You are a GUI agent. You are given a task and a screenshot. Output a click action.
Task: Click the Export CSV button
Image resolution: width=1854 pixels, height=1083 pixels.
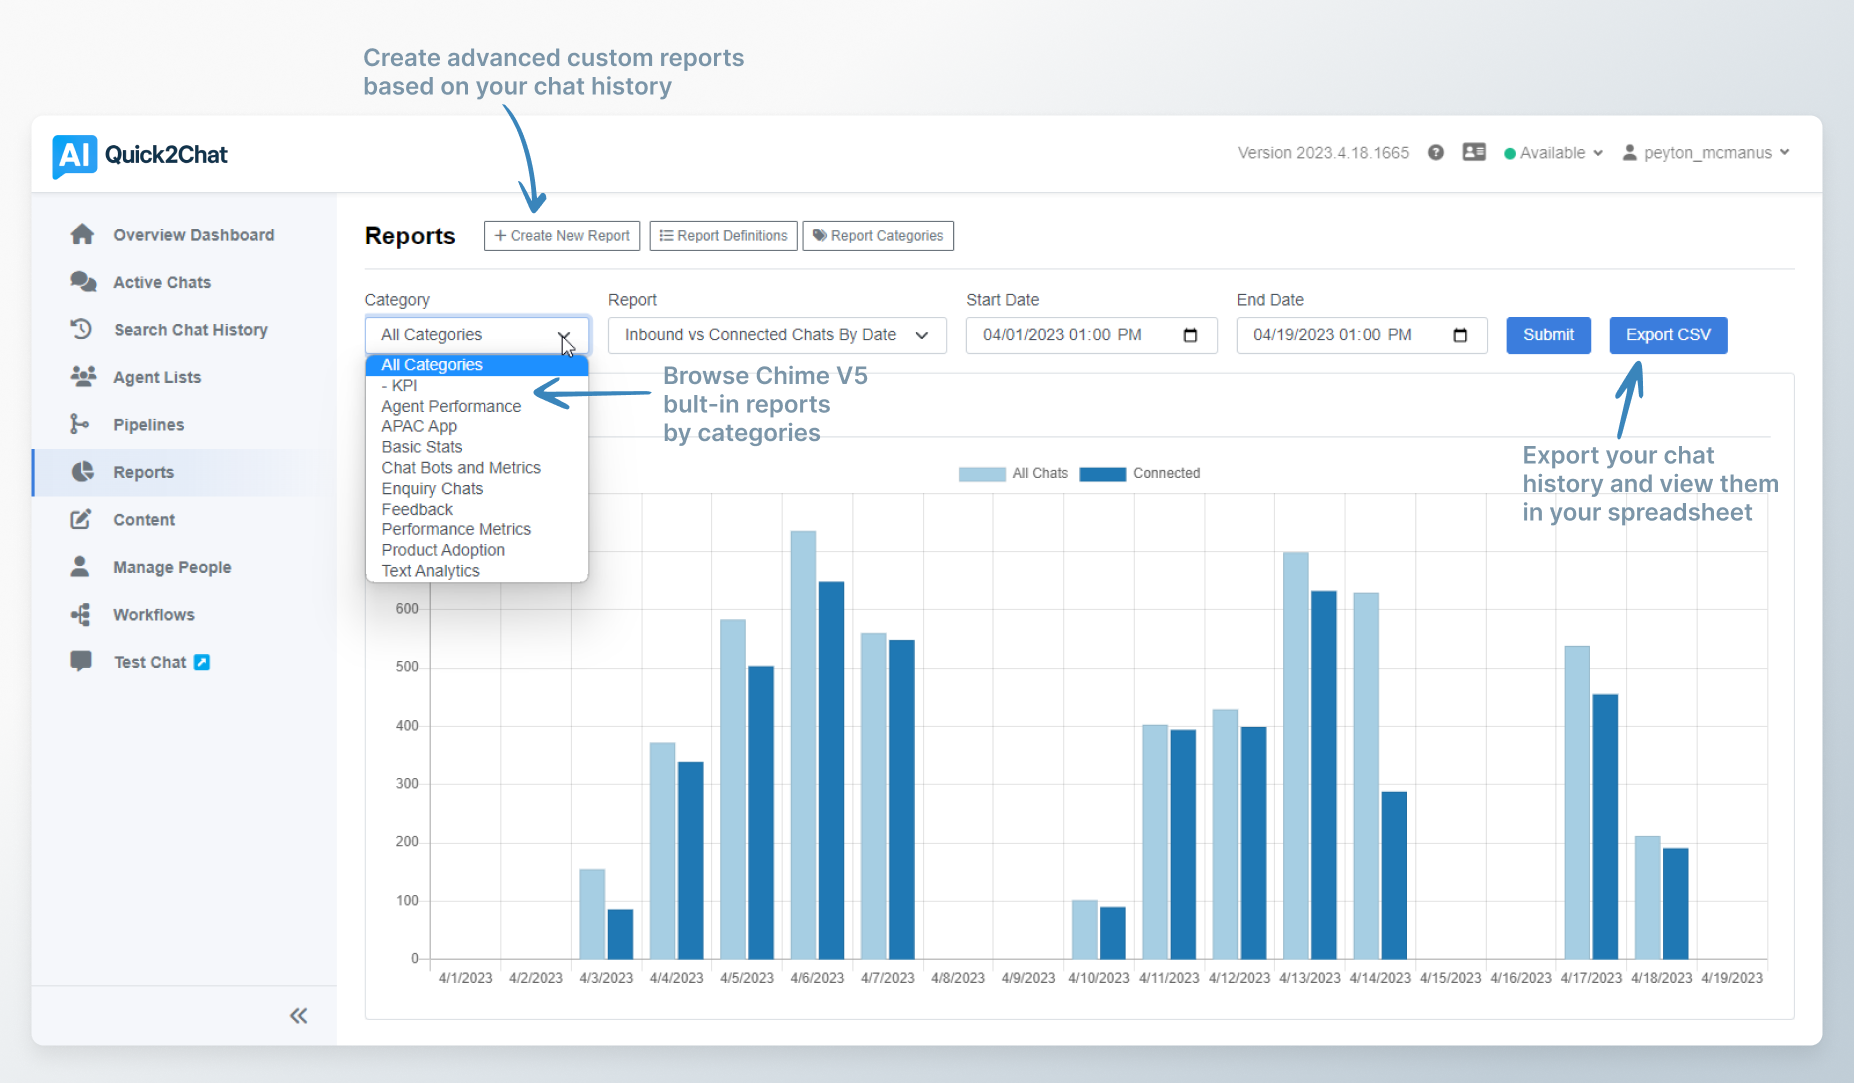(1667, 335)
